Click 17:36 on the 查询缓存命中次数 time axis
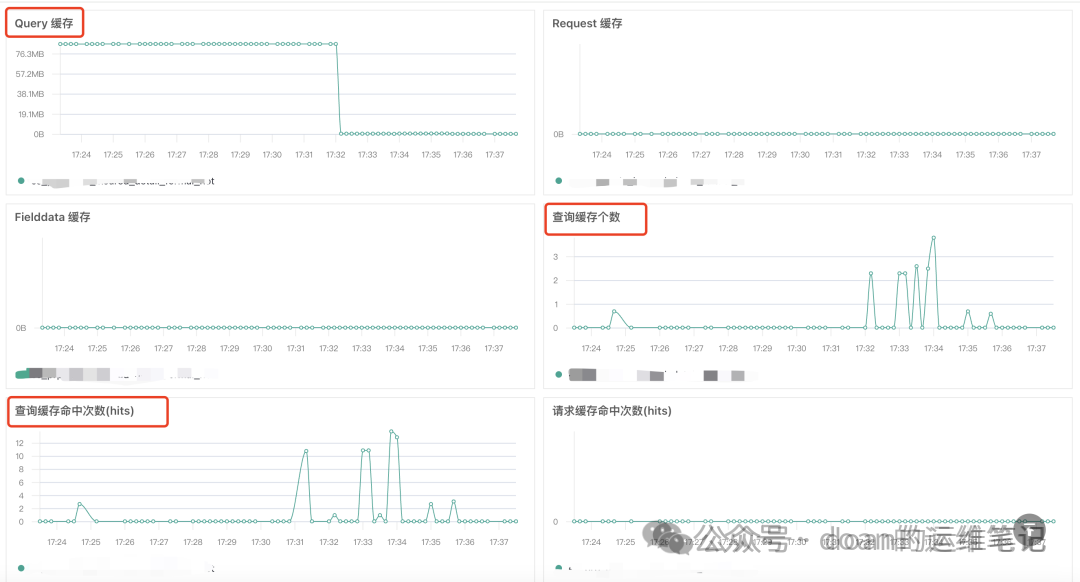This screenshot has width=1080, height=582. point(465,542)
